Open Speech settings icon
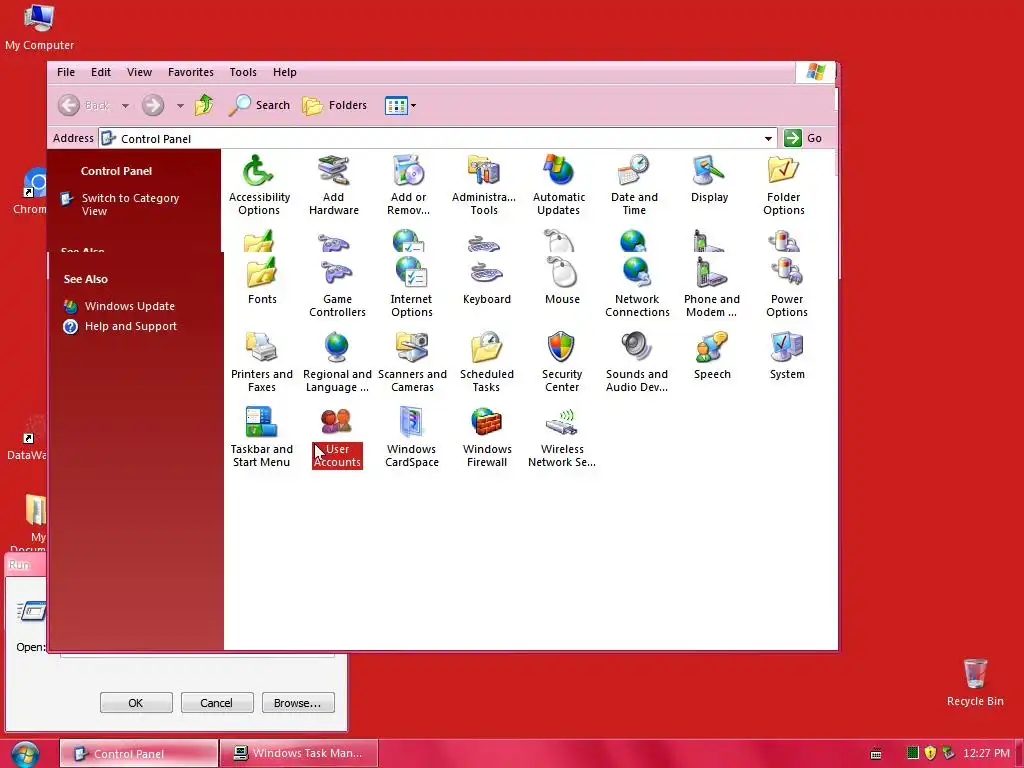1024x768 pixels. (712, 356)
